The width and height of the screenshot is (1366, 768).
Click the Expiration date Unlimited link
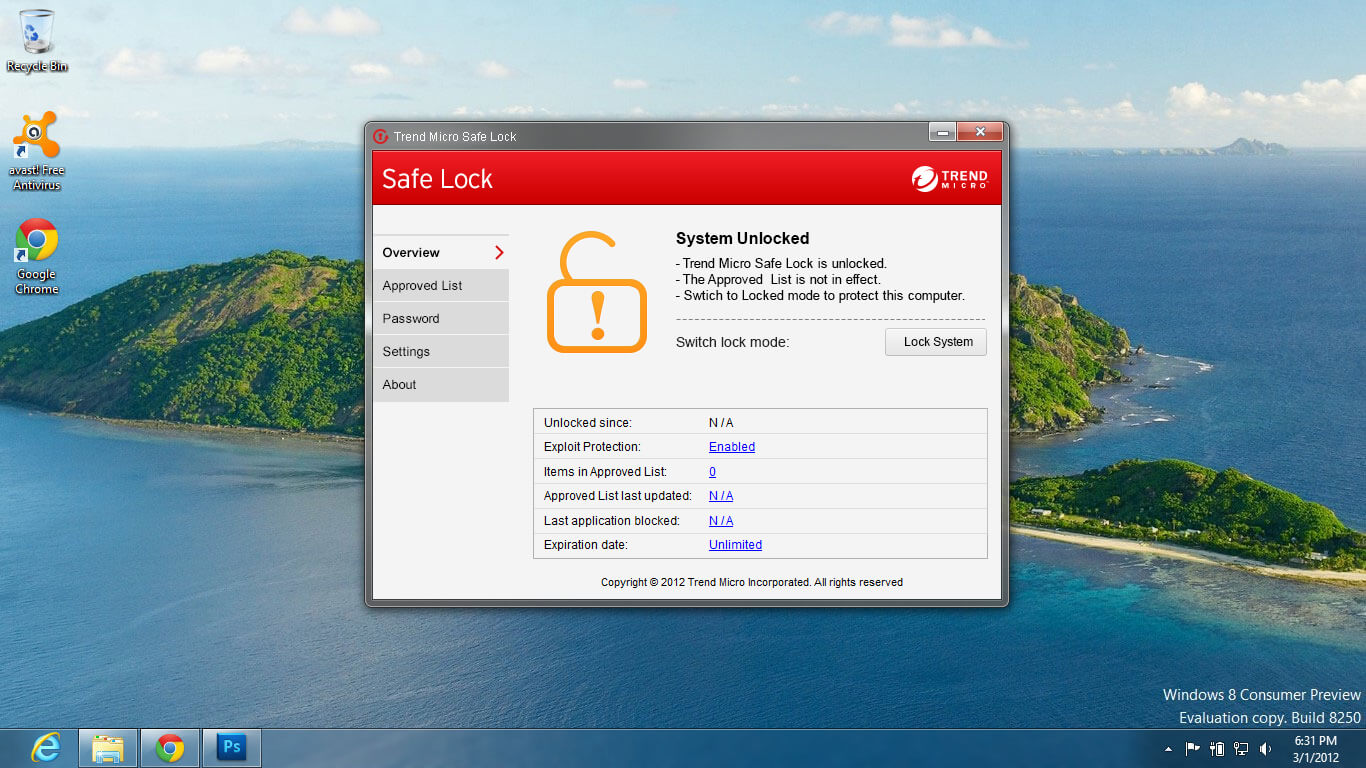(x=735, y=545)
